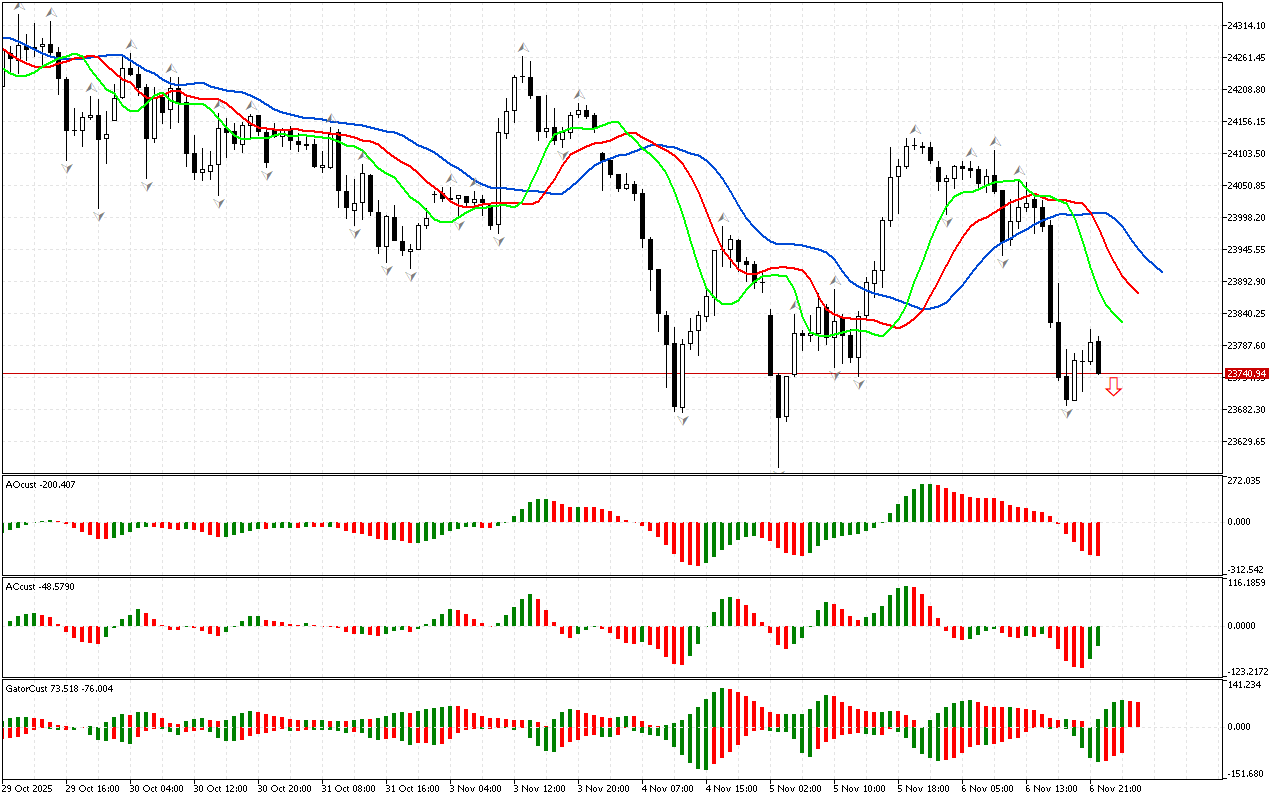
Task: Select the green Alligator lips line's right end
Action: click(x=1121, y=321)
